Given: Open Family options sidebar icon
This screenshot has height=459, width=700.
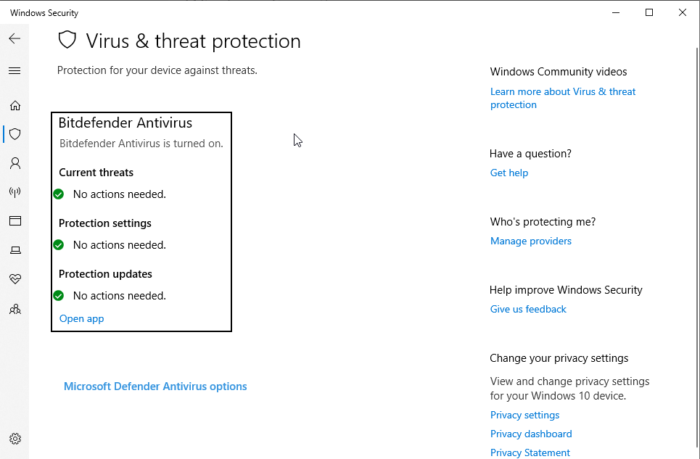Looking at the screenshot, I should point(14,309).
